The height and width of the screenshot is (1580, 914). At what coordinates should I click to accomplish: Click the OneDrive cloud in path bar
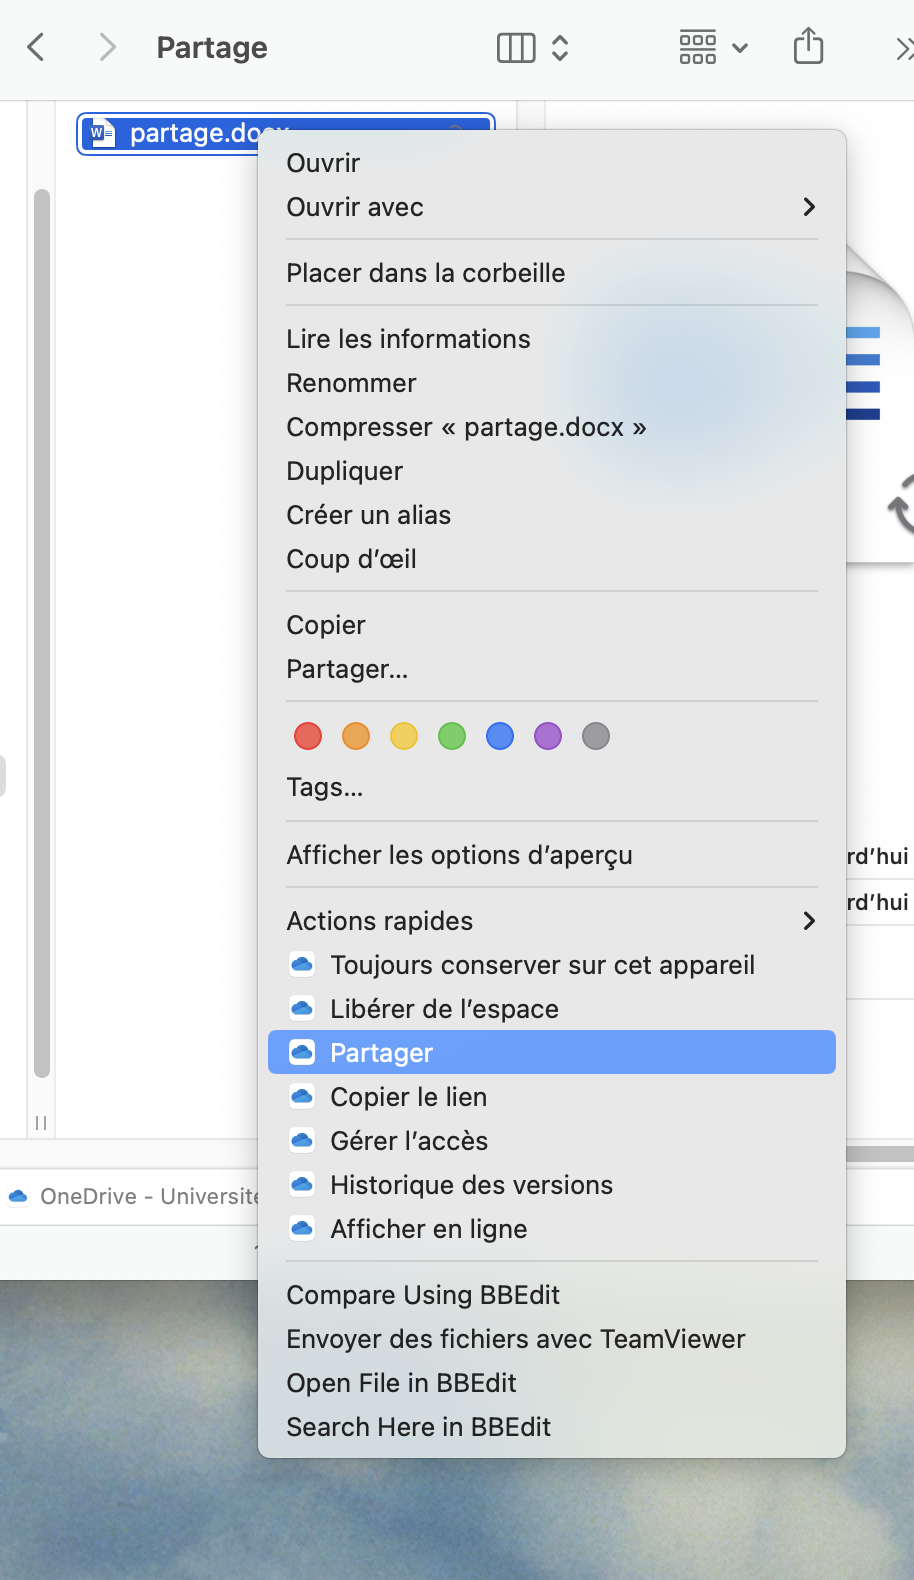click(x=18, y=1197)
